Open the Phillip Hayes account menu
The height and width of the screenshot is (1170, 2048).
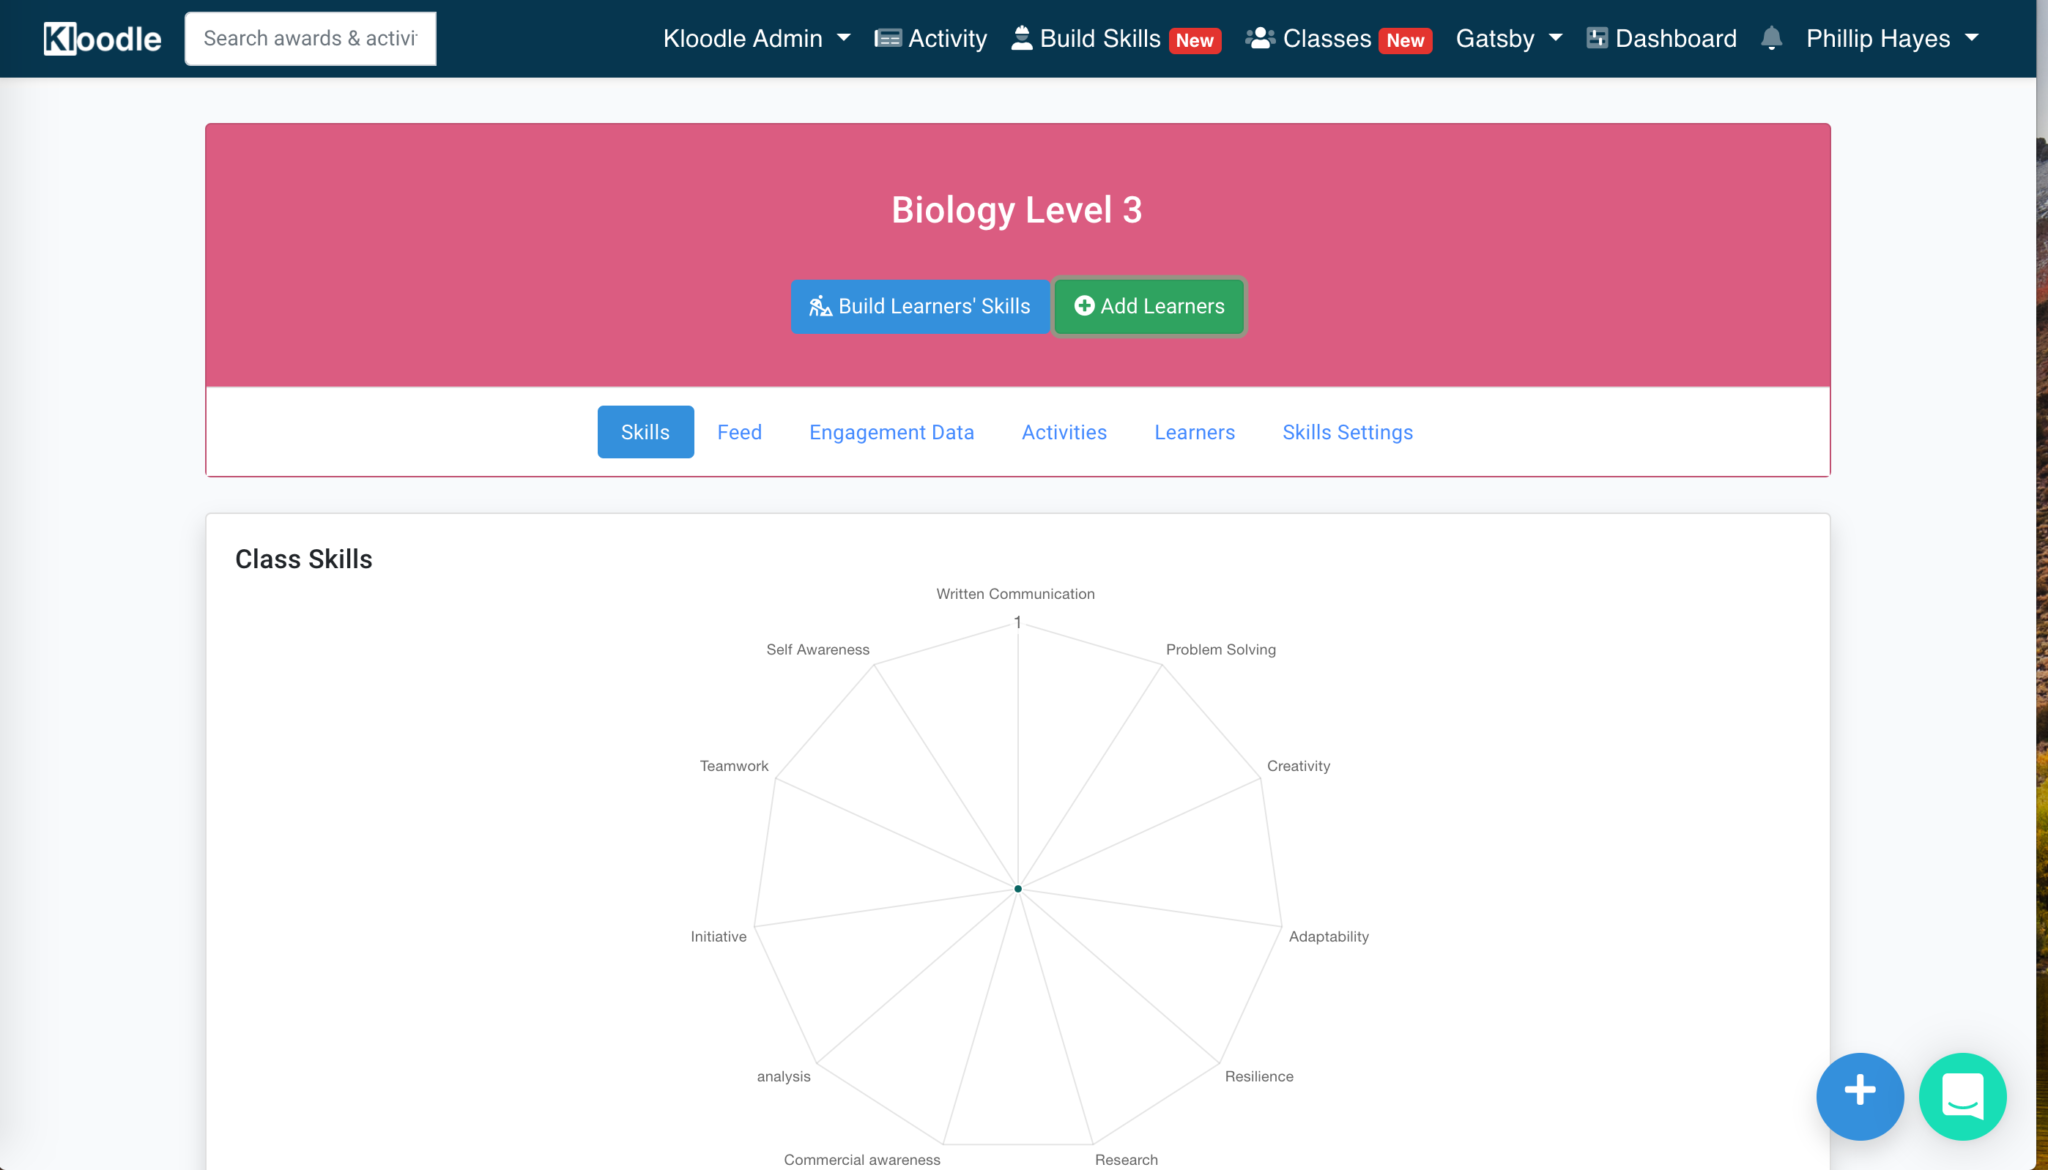(1889, 38)
